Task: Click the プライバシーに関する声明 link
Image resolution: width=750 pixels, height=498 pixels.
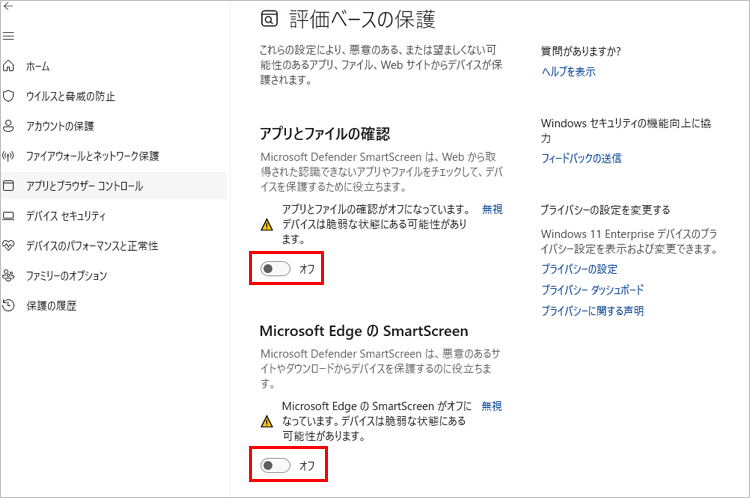Action: [x=592, y=311]
